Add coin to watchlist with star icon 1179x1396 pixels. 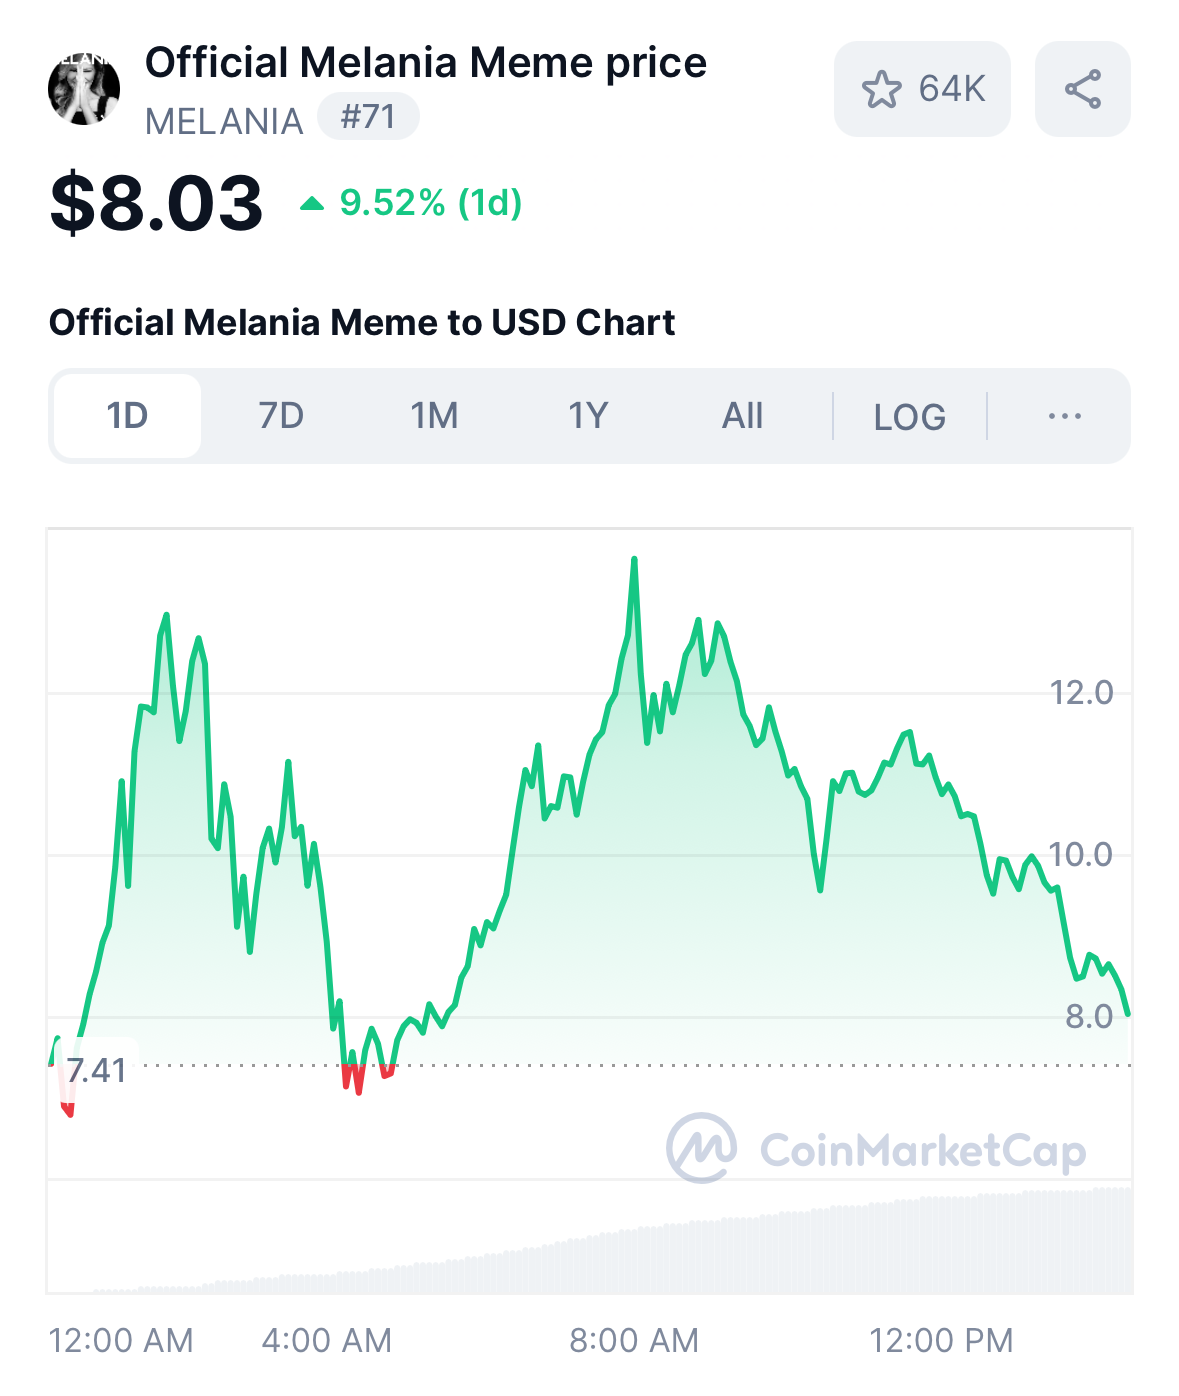[x=922, y=89]
